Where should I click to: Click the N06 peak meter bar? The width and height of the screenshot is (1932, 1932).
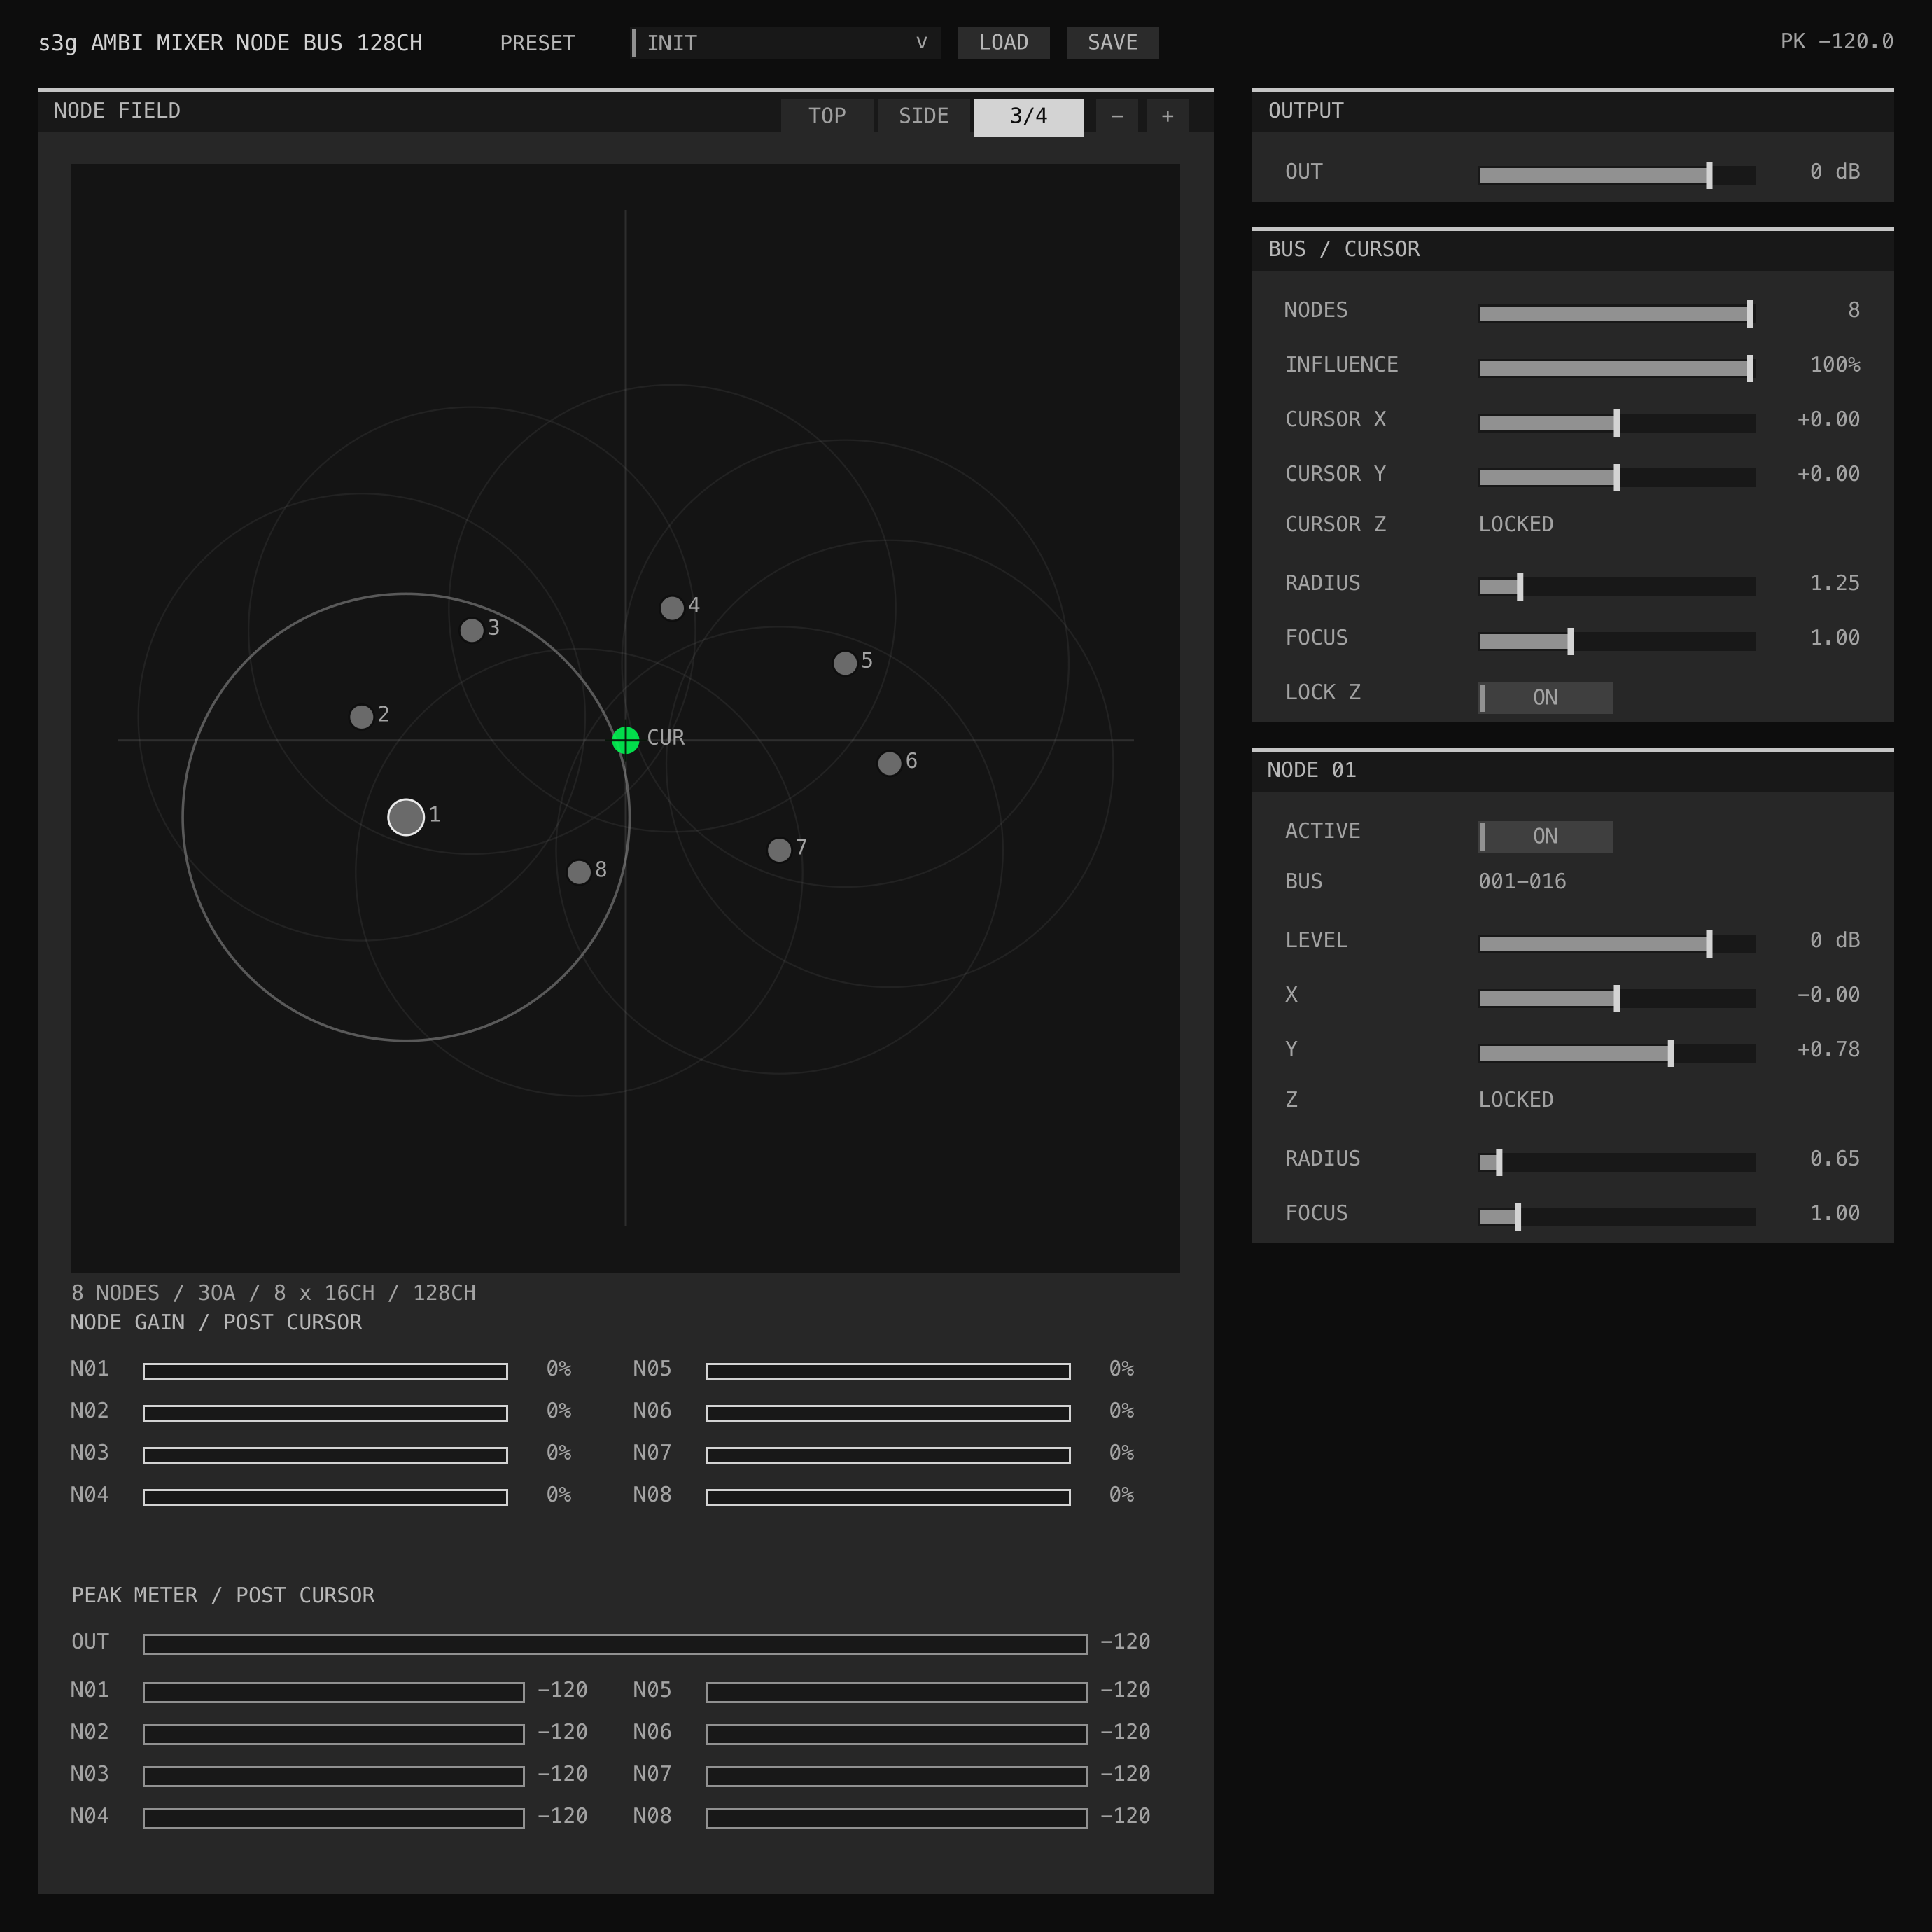(896, 1734)
